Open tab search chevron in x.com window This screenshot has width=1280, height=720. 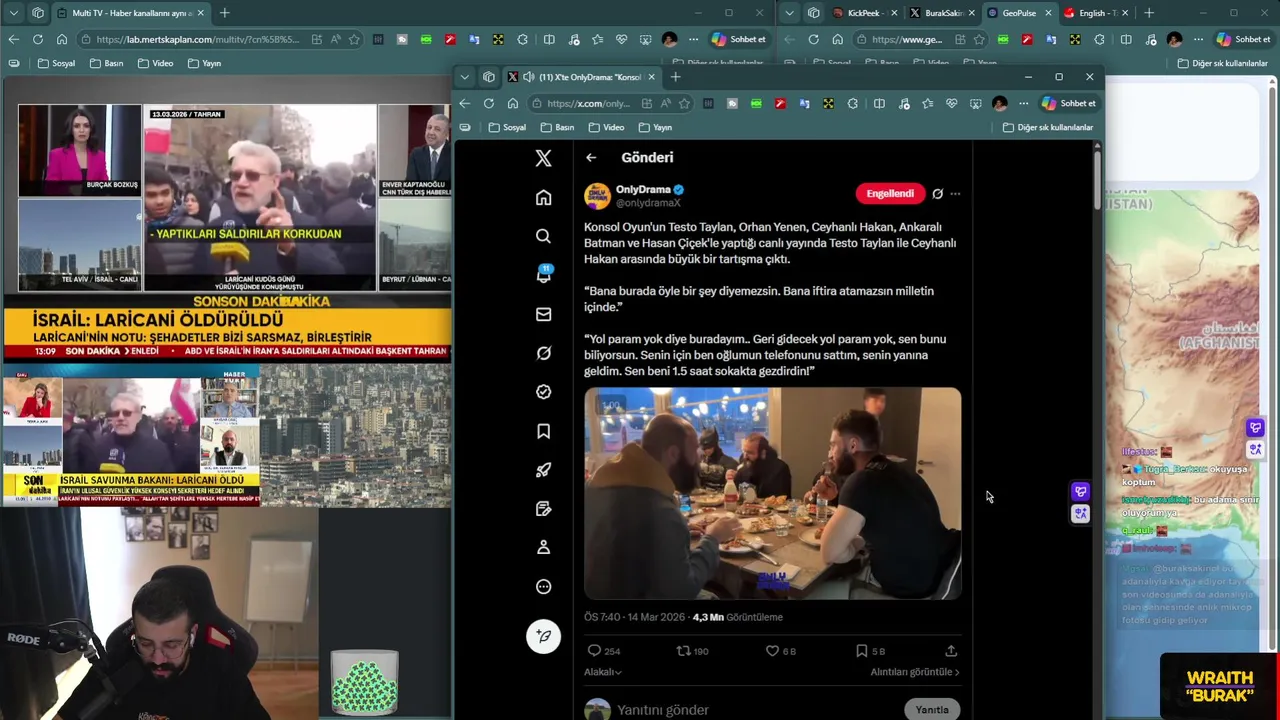(x=464, y=77)
